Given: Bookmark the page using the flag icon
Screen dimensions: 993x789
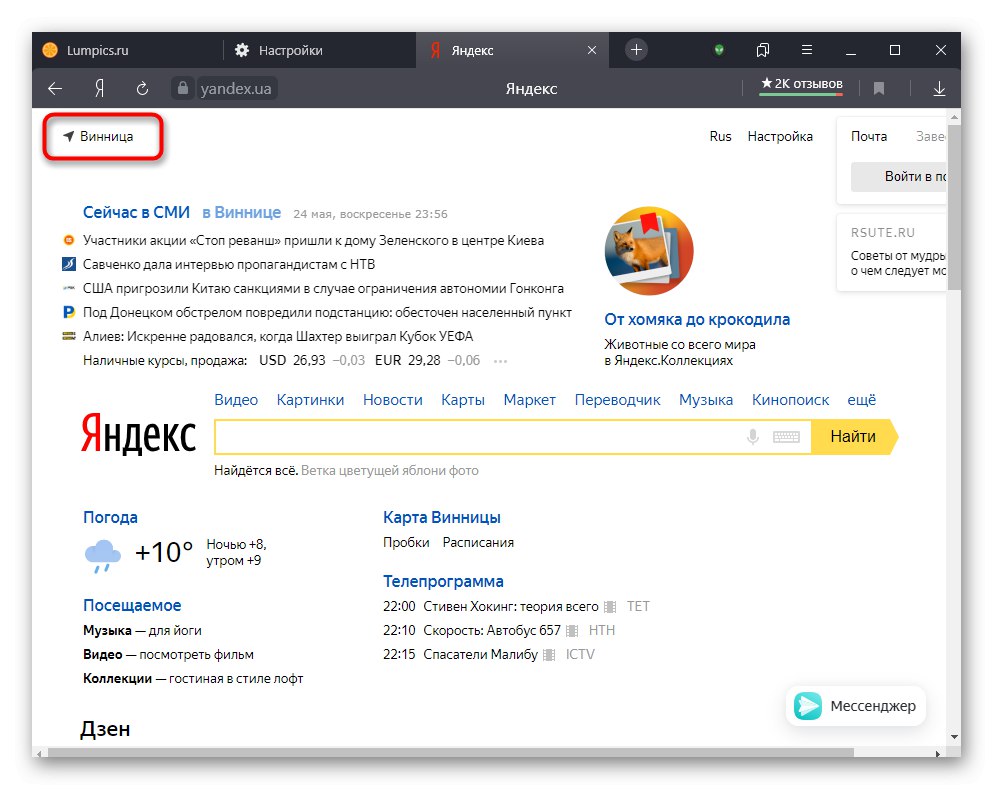Looking at the screenshot, I should 878,88.
